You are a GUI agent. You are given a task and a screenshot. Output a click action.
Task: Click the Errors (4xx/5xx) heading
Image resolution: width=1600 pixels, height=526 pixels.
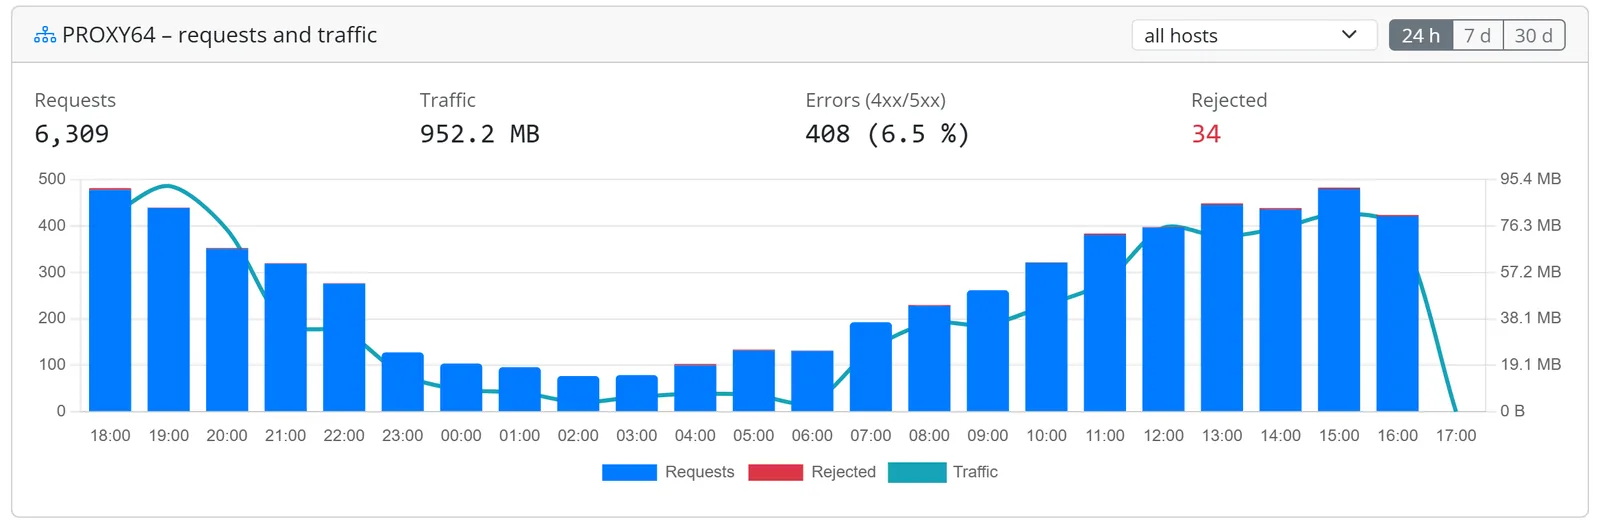coord(875,100)
